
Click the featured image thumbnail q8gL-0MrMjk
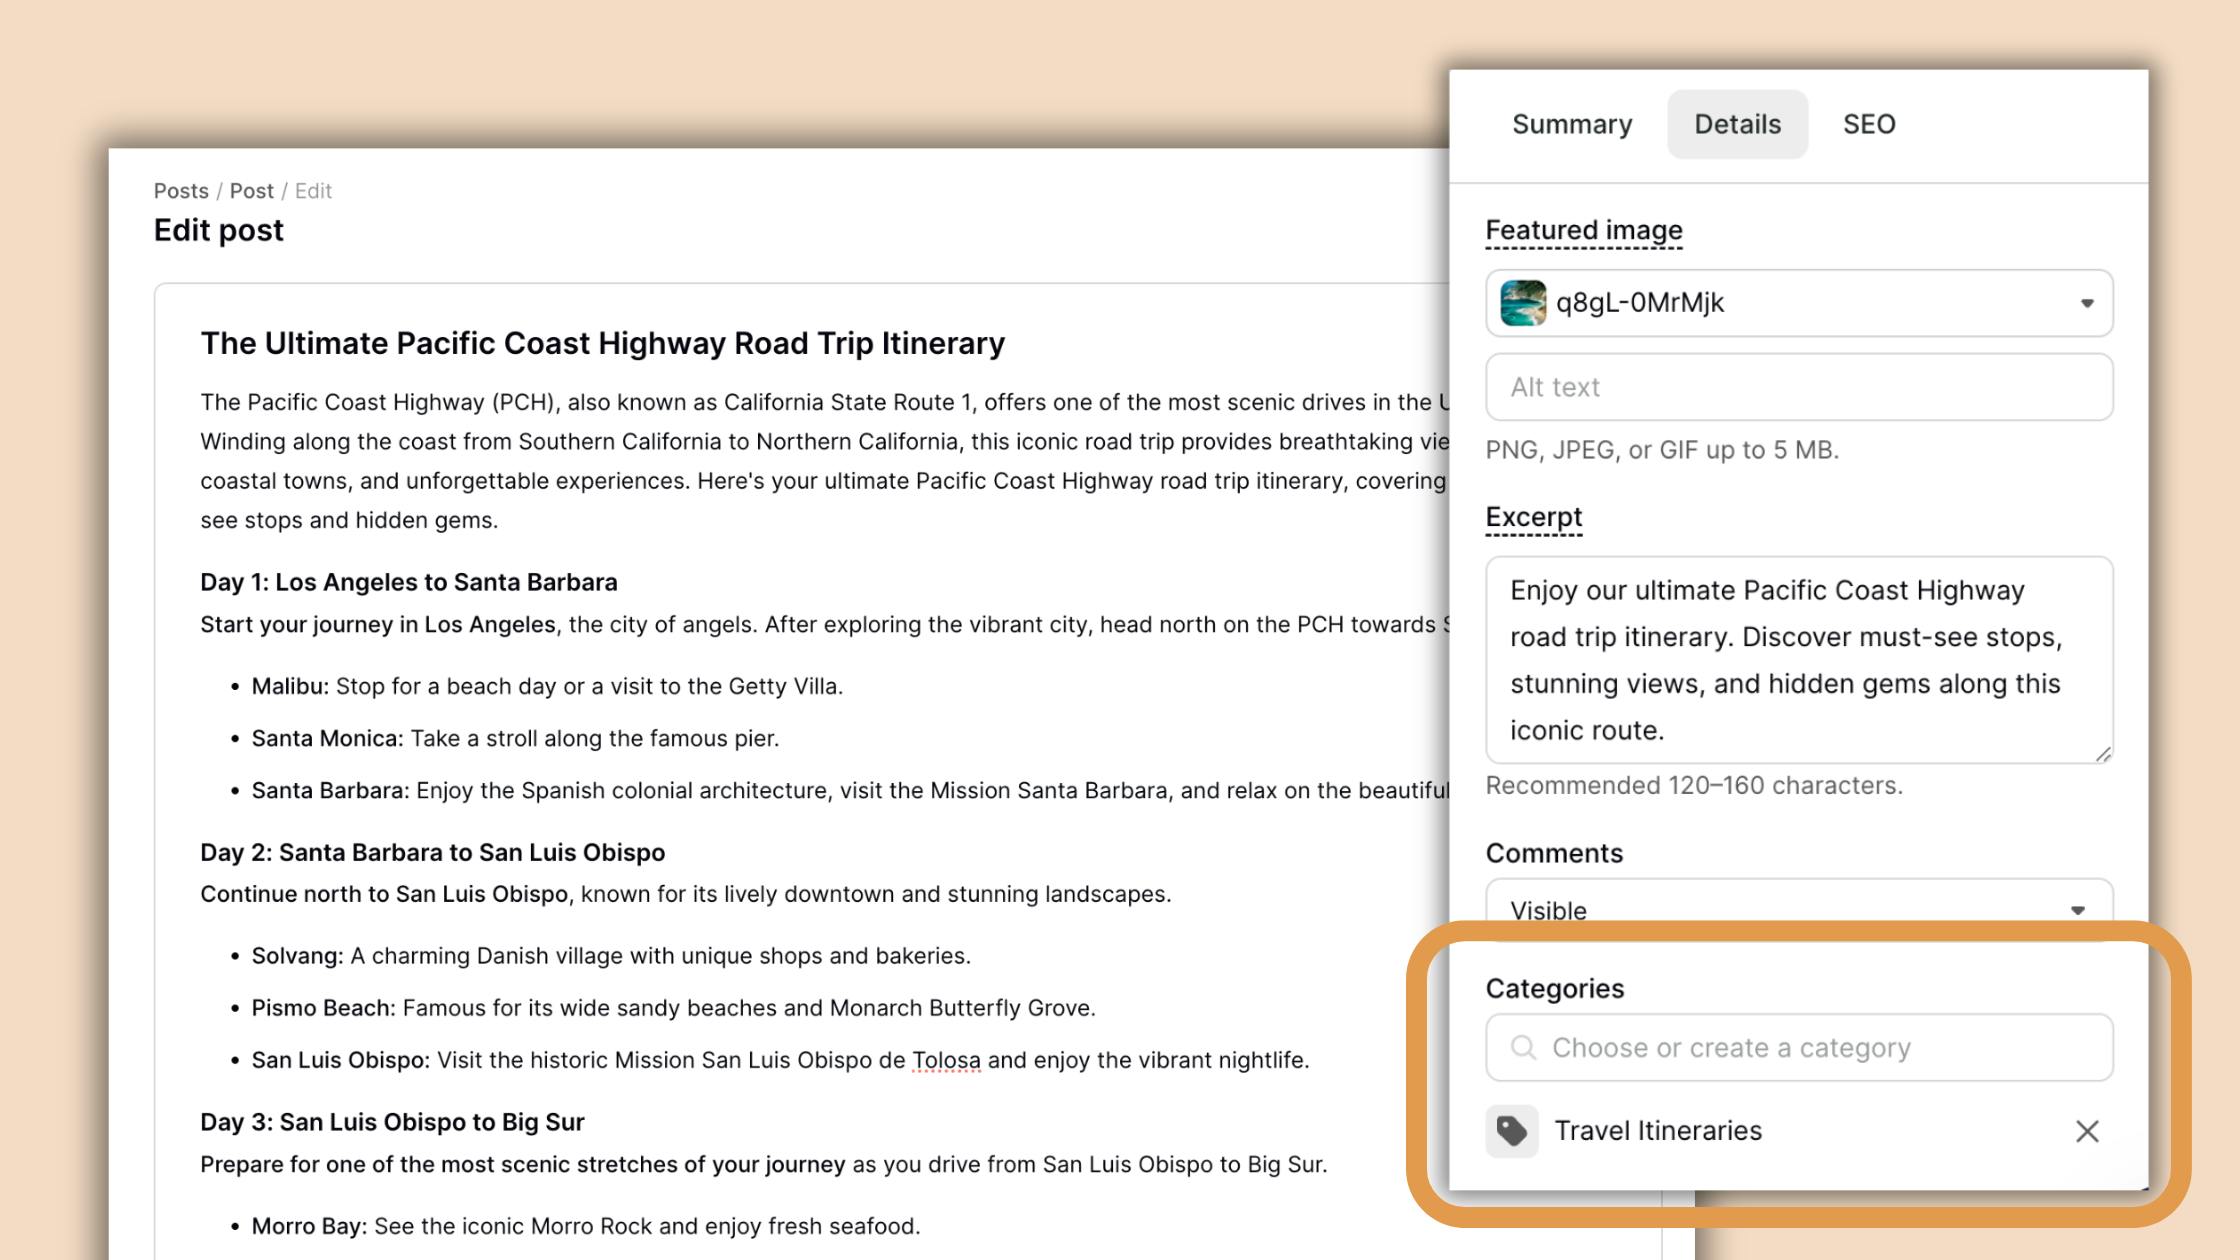coord(1523,303)
